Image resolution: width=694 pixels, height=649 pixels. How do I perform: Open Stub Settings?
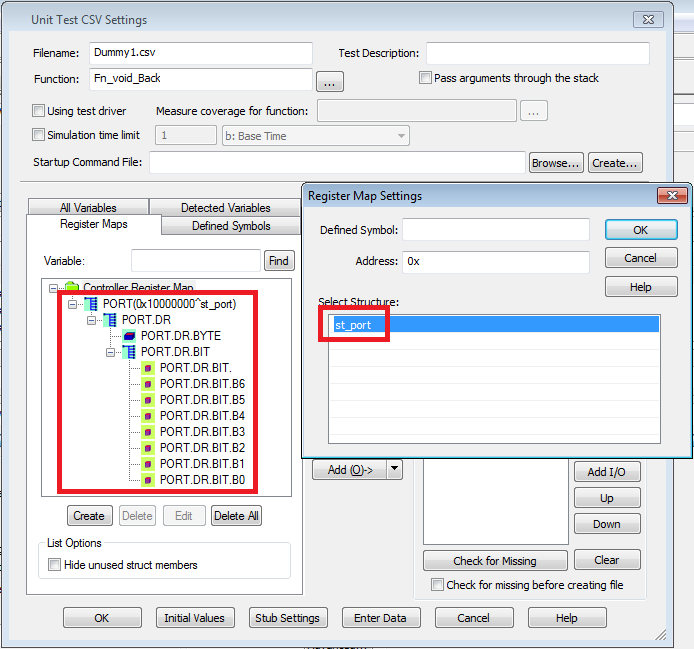288,618
